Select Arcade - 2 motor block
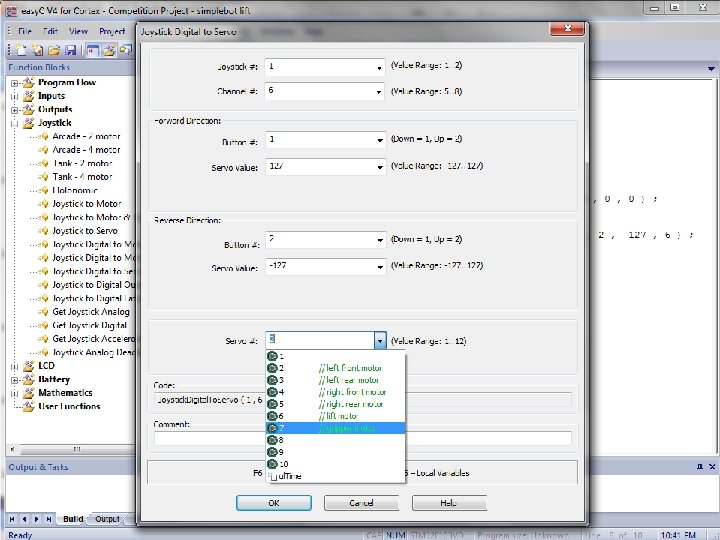720x540 pixels. pyautogui.click(x=86, y=136)
